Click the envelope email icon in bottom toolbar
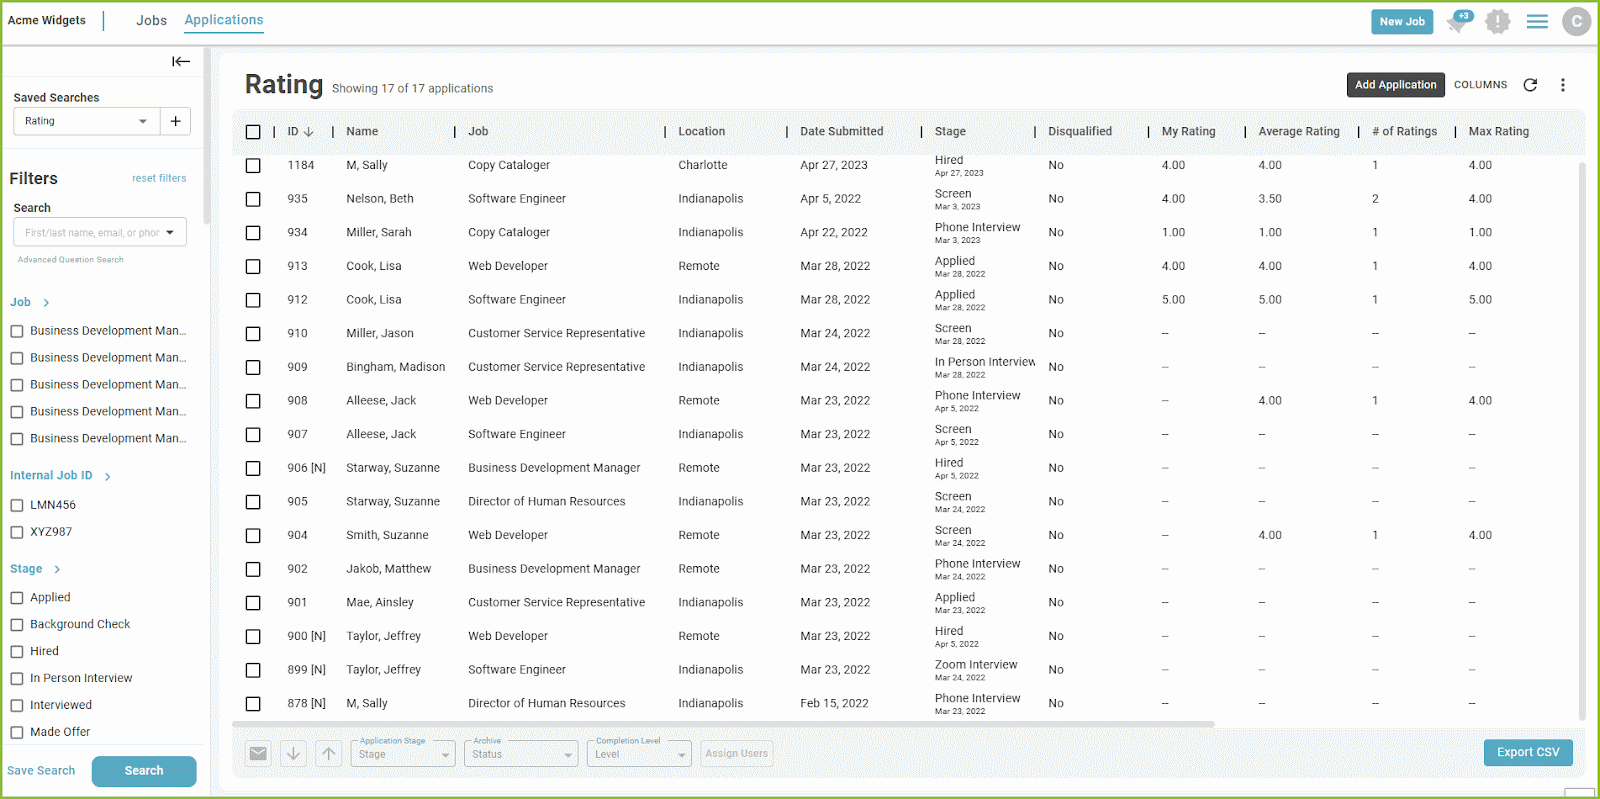The width and height of the screenshot is (1600, 799). coord(258,753)
